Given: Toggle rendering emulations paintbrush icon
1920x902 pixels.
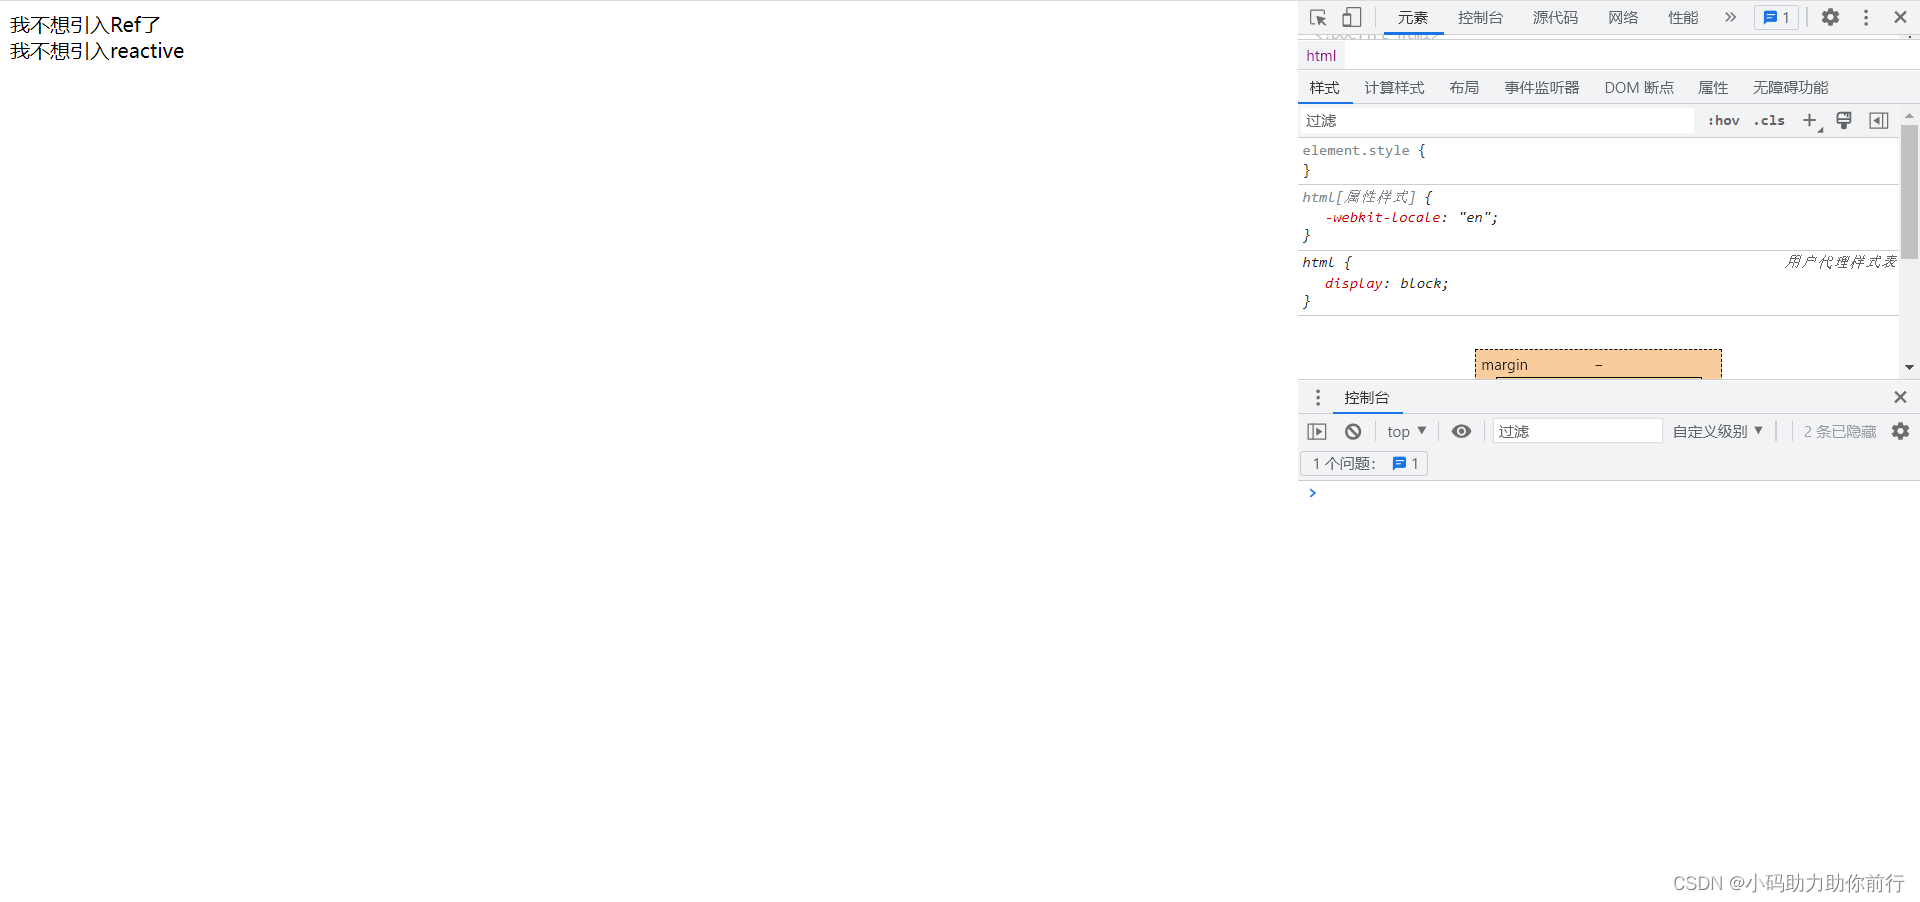Looking at the screenshot, I should [x=1844, y=121].
